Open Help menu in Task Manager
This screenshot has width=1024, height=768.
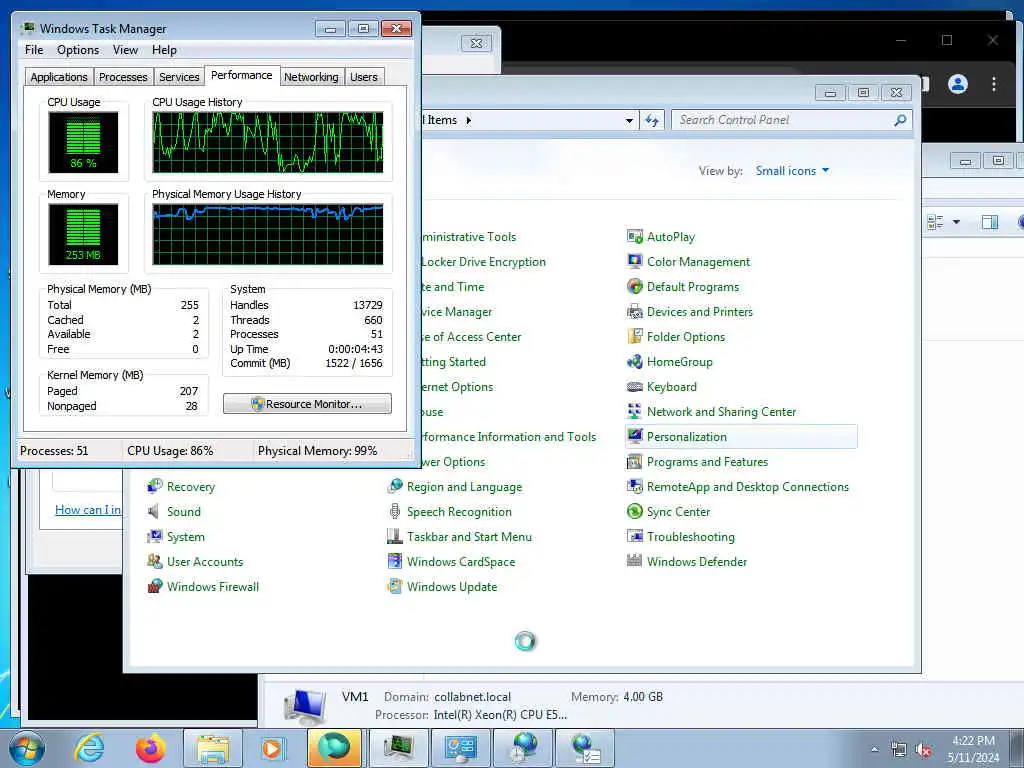click(165, 50)
